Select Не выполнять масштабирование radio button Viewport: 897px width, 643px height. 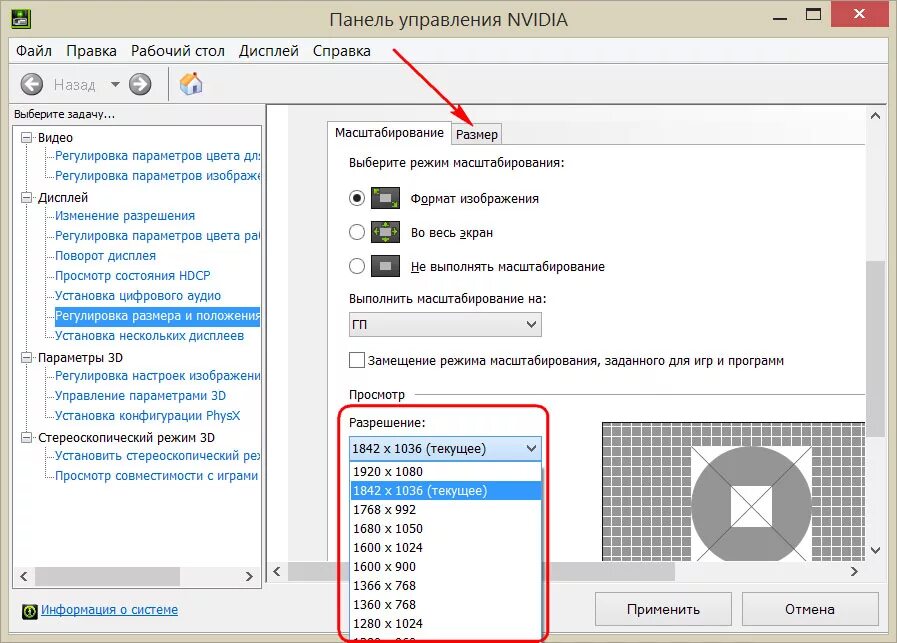pyautogui.click(x=357, y=266)
